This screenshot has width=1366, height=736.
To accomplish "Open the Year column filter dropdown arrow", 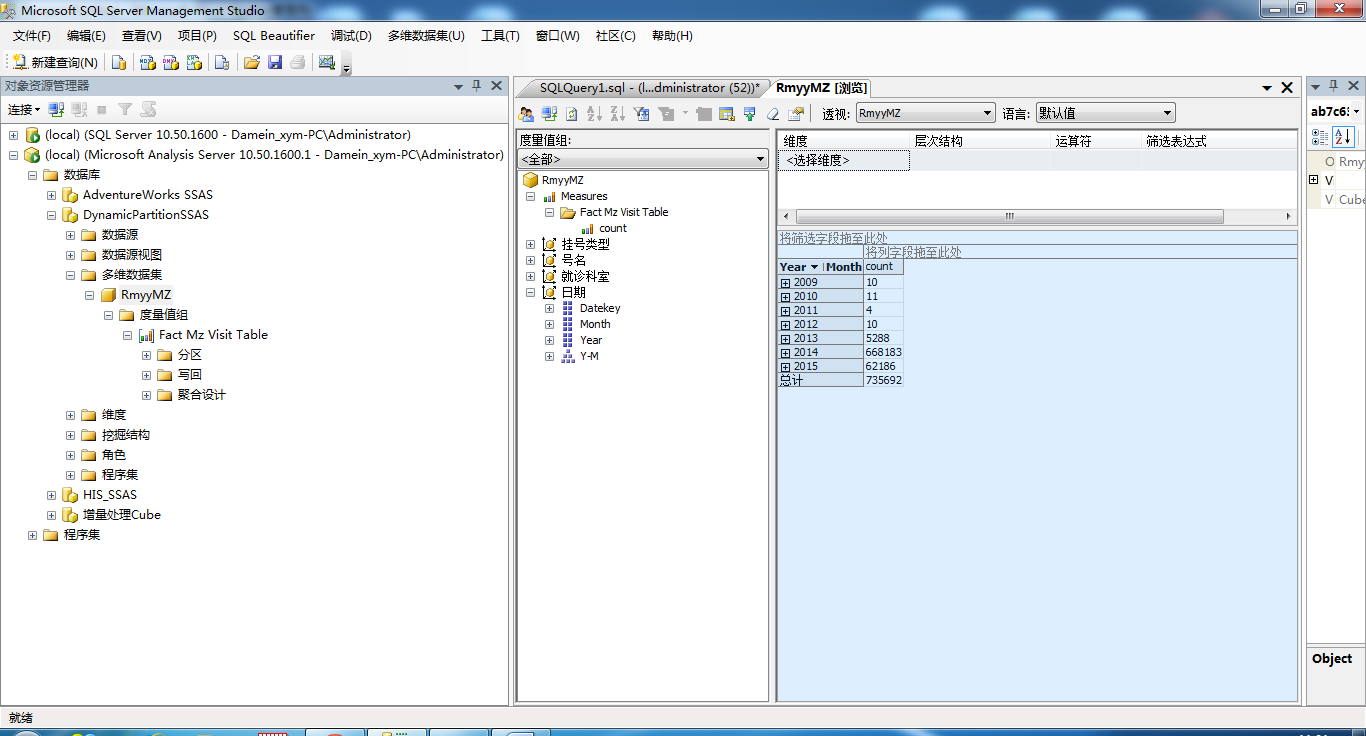I will 815,267.
